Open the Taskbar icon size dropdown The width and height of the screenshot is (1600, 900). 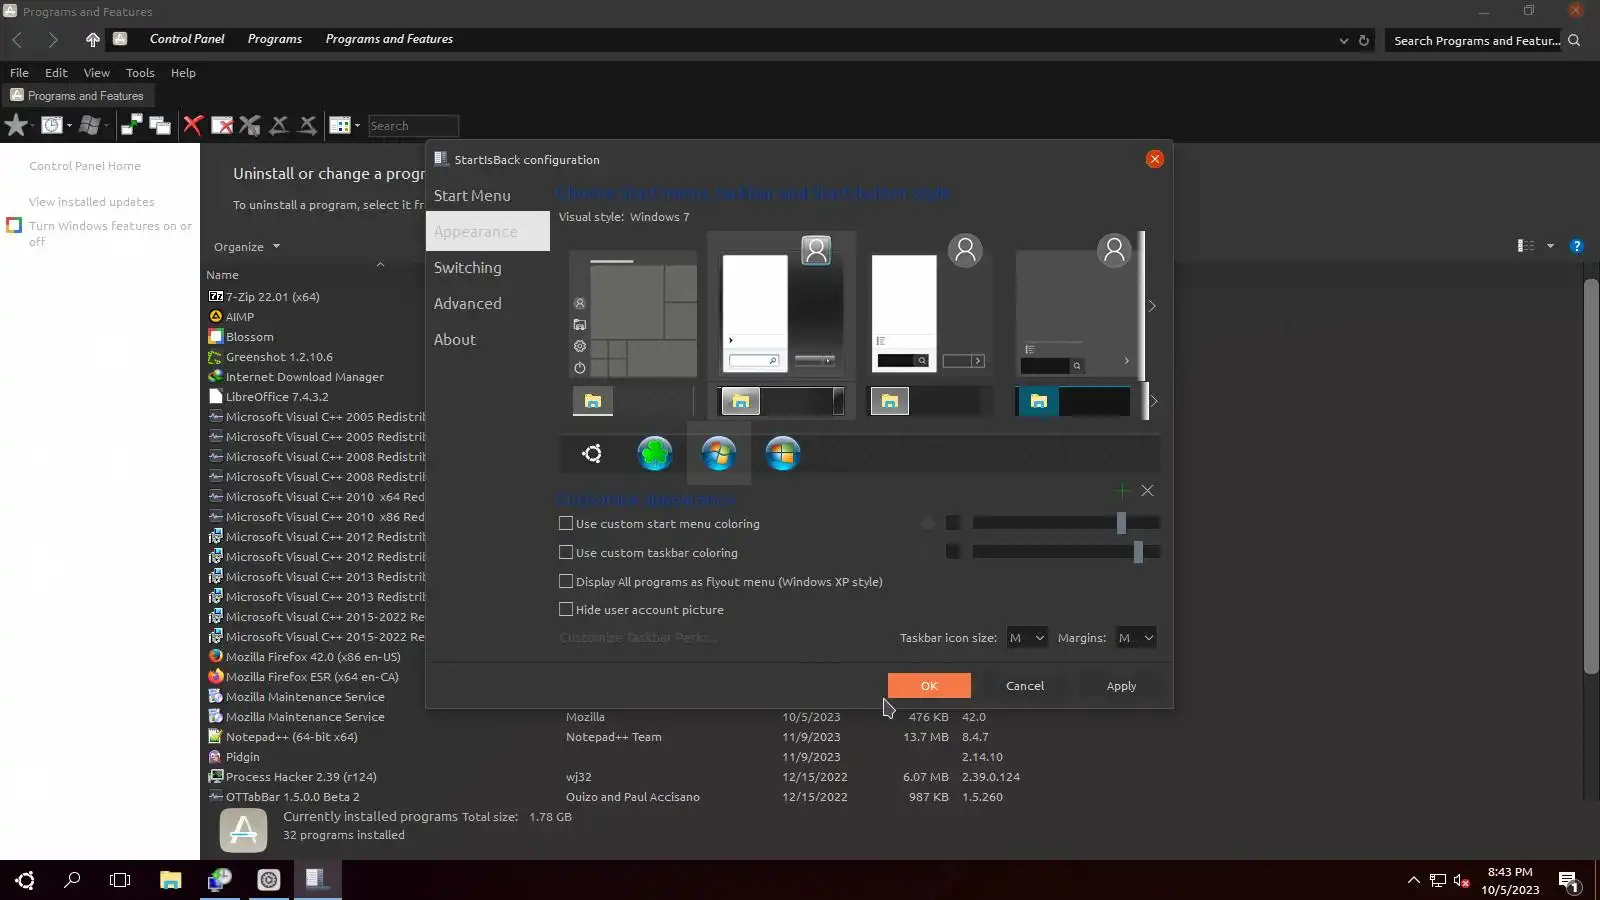coord(1026,638)
